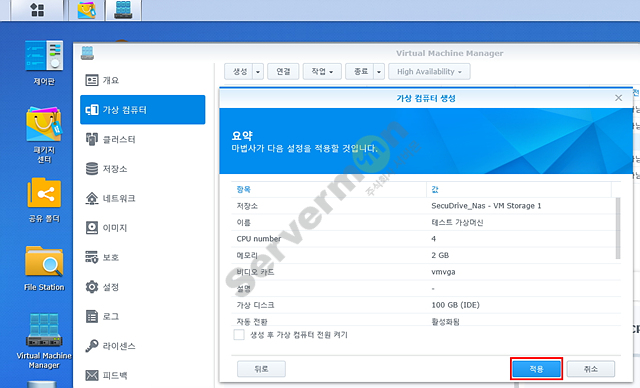Image resolution: width=640 pixels, height=388 pixels.
Task: Click the 로그 list icon
Action: tap(92, 316)
